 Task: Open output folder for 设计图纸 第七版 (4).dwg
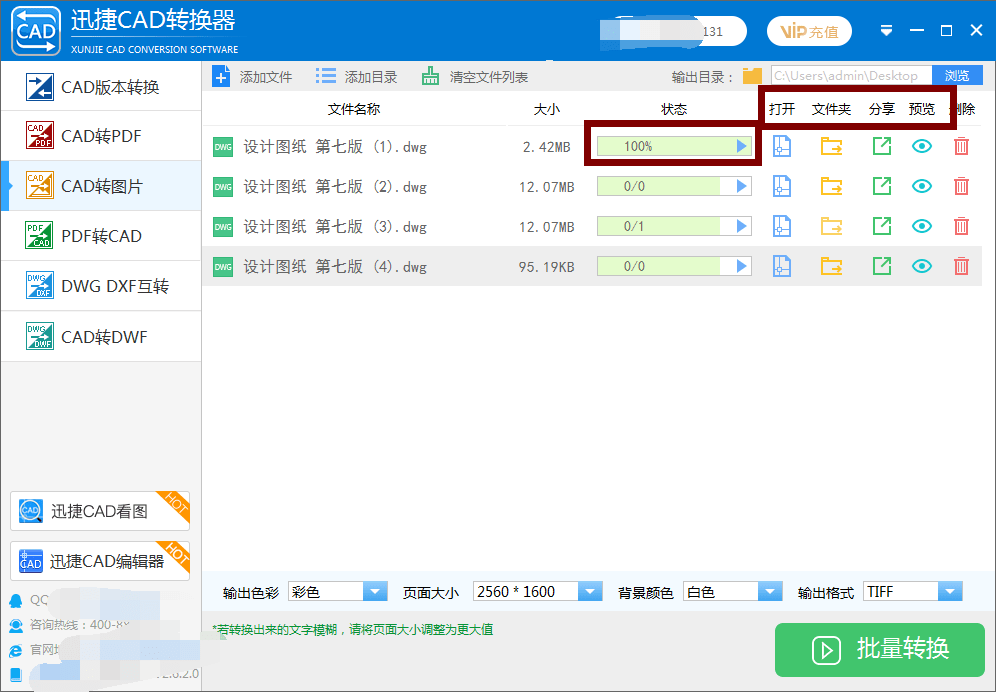(831, 266)
